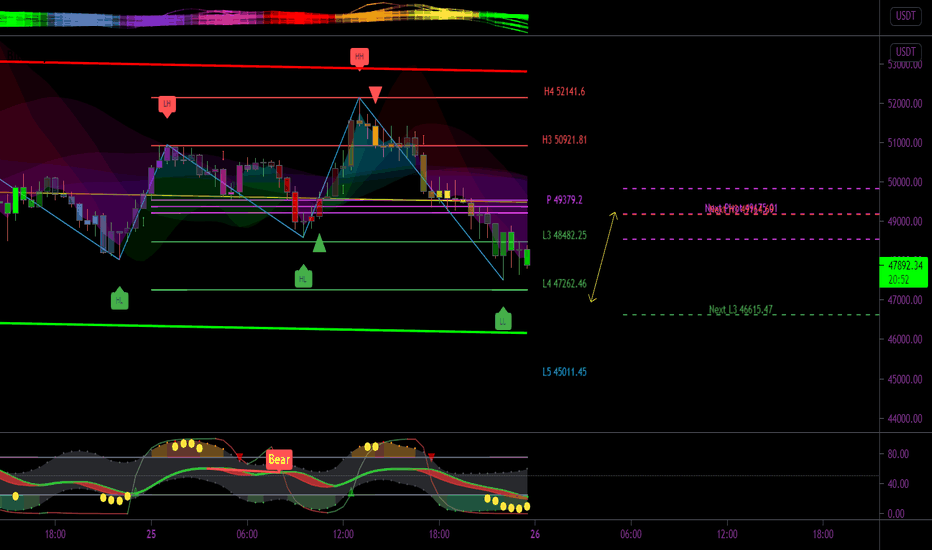The width and height of the screenshot is (932, 550).
Task: Click the 26 date label on time axis
Action: point(535,534)
